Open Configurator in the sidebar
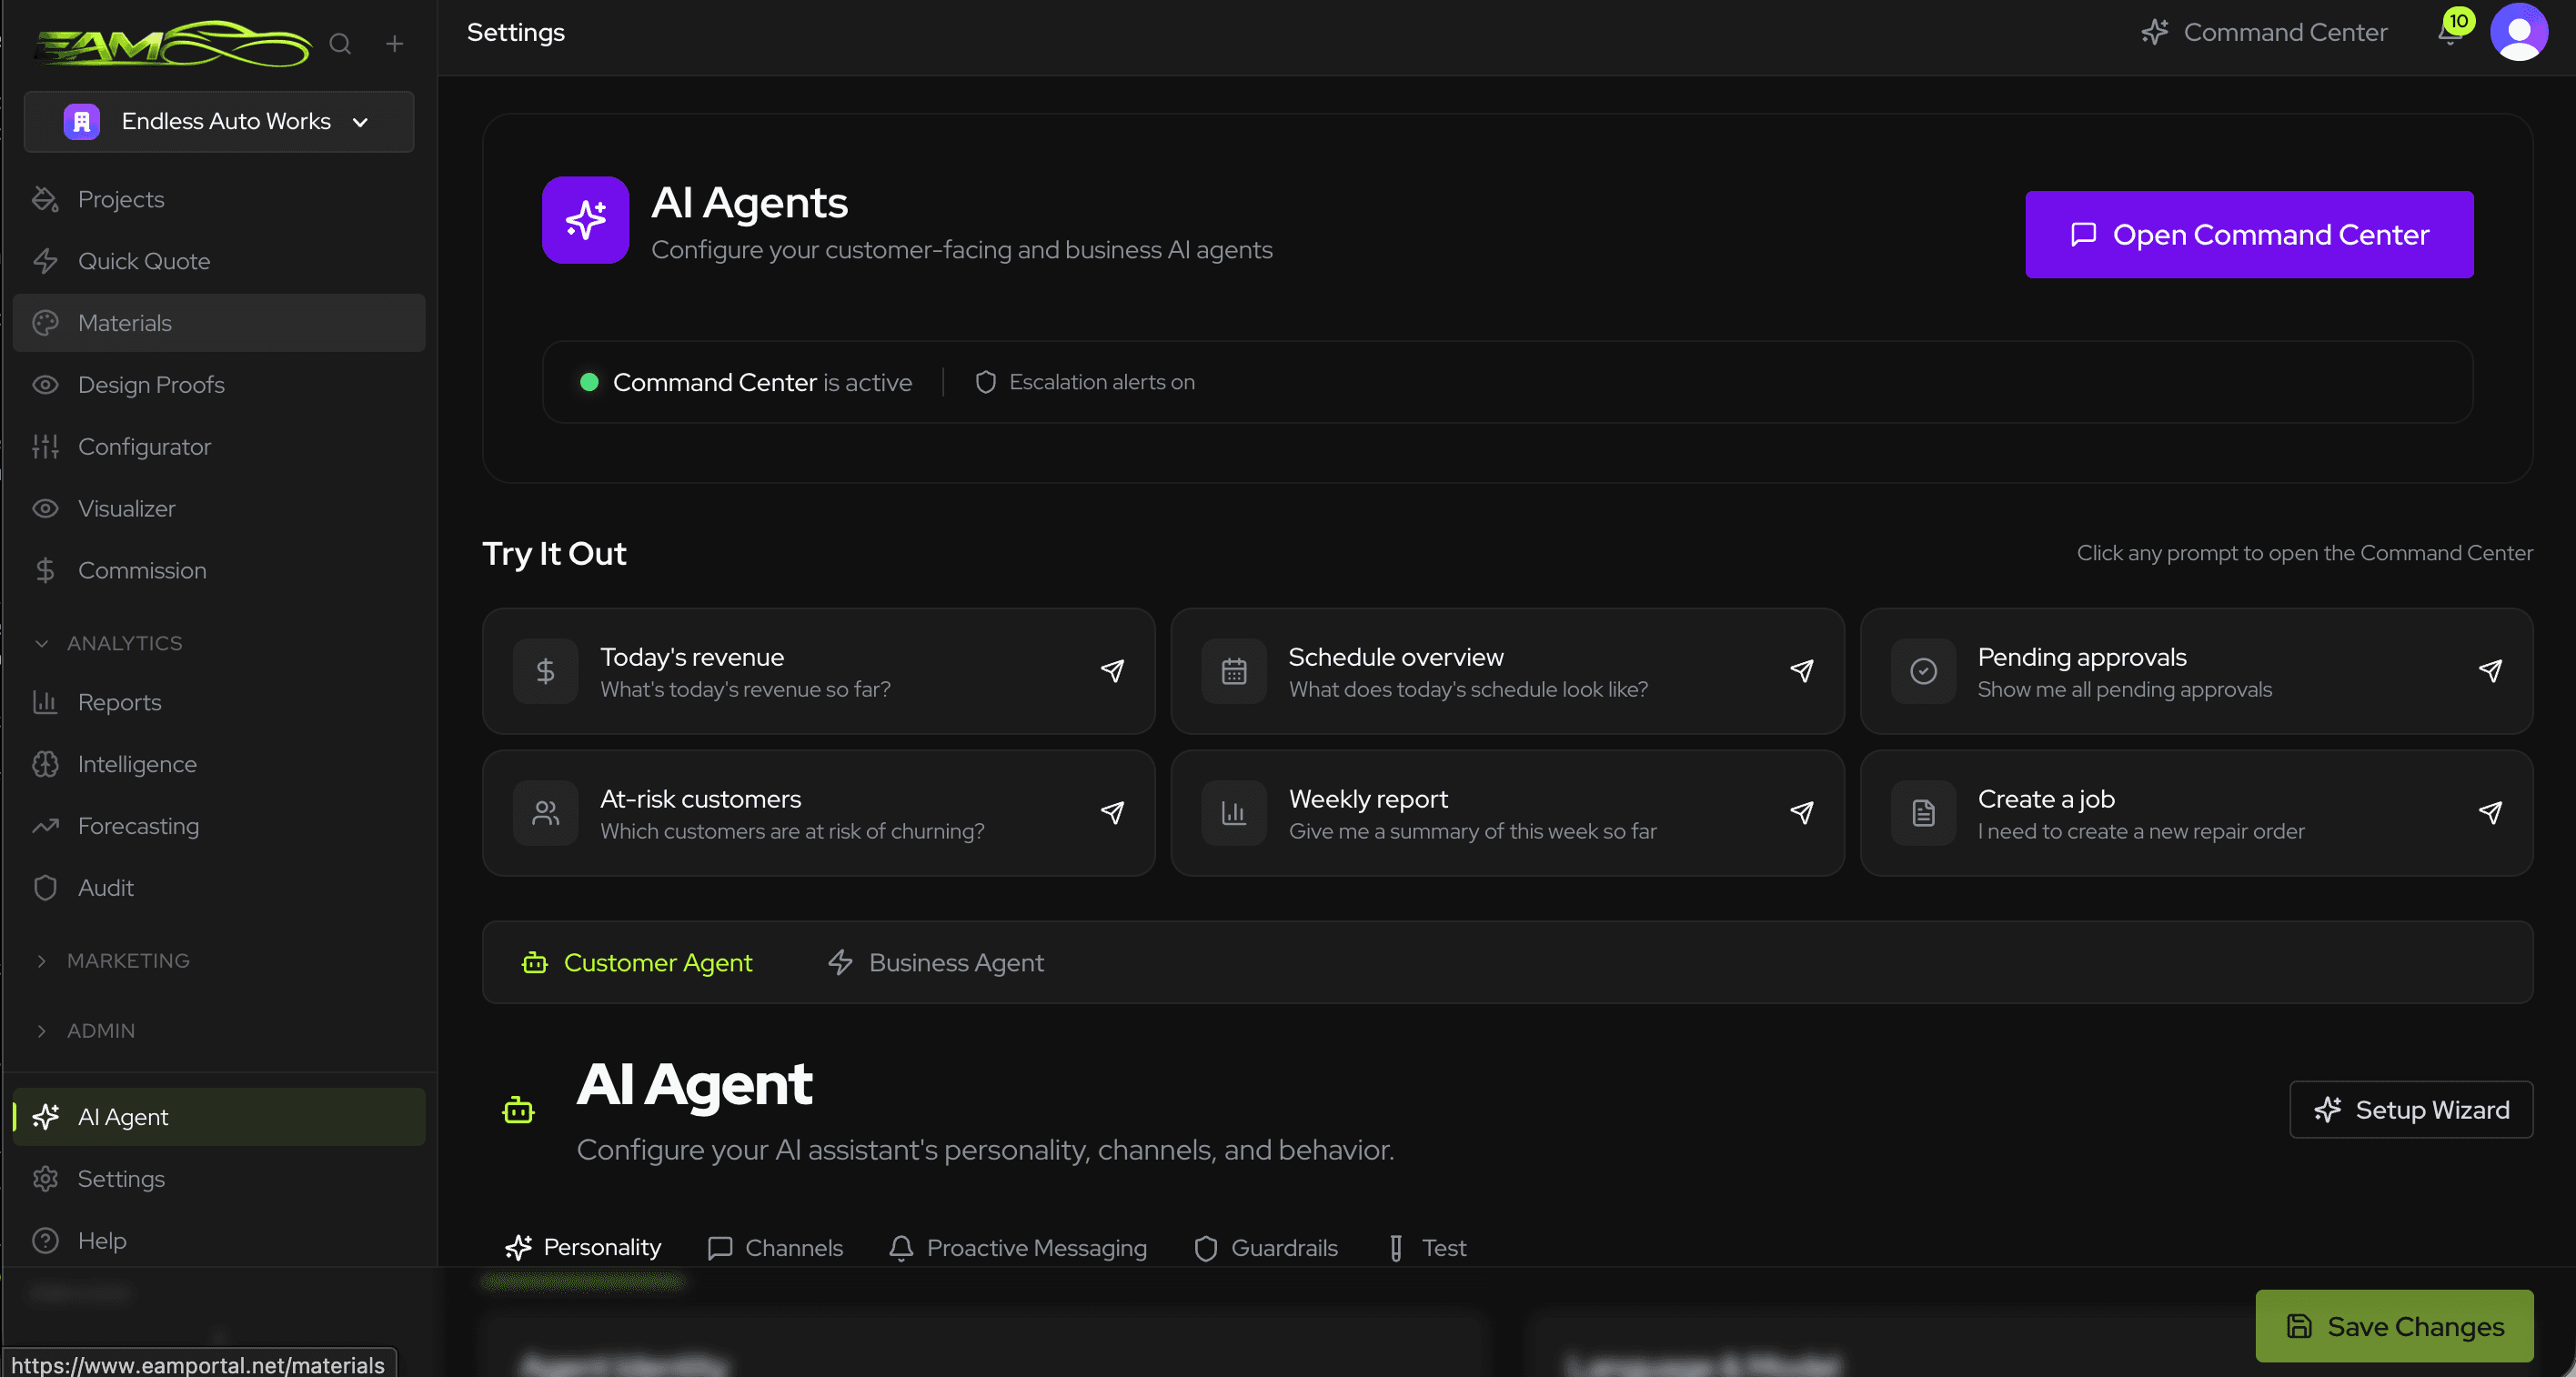 click(x=219, y=447)
